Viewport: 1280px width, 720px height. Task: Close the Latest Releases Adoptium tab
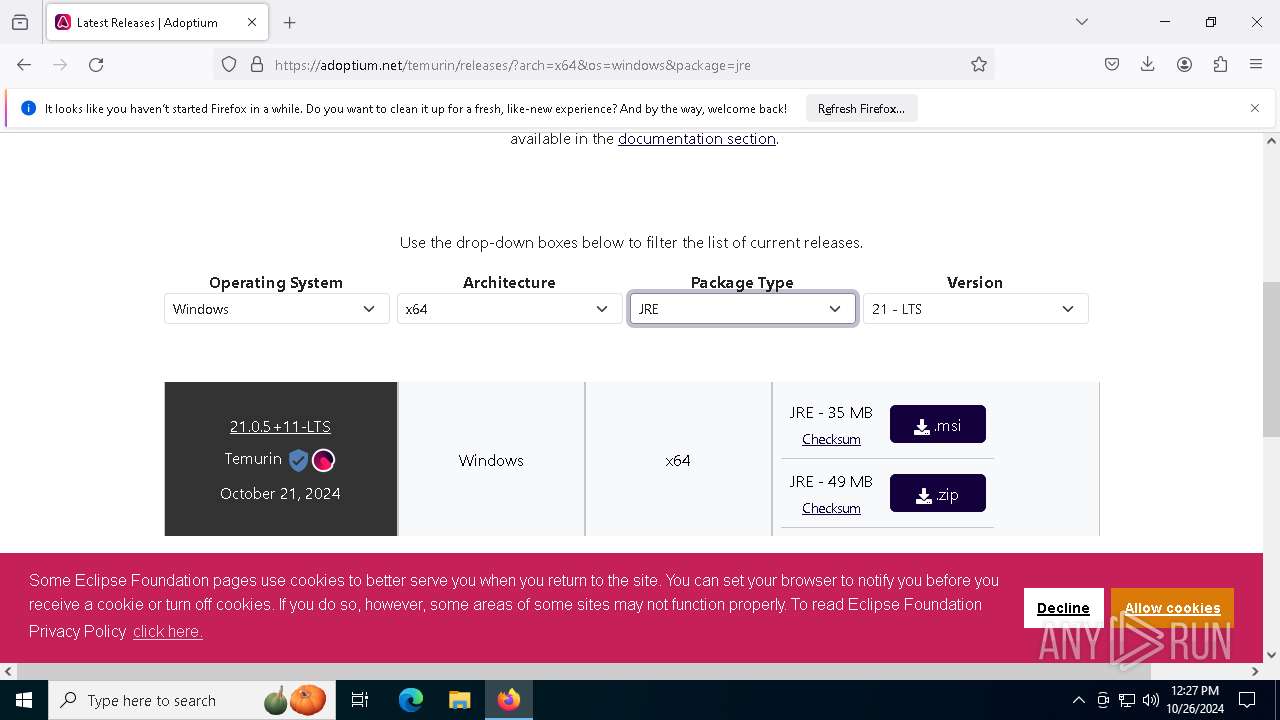(x=252, y=22)
